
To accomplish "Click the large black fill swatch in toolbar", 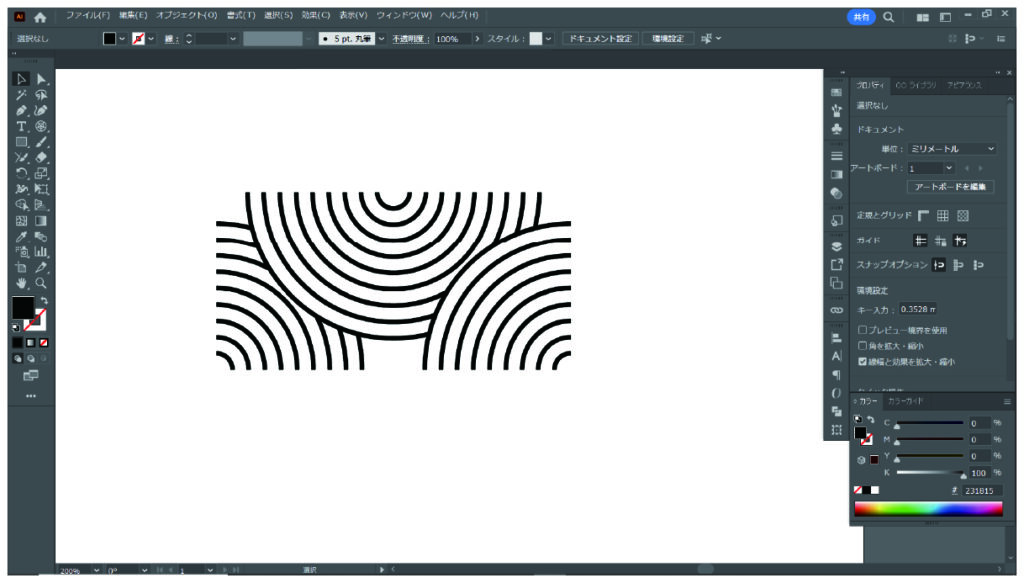I will (23, 307).
